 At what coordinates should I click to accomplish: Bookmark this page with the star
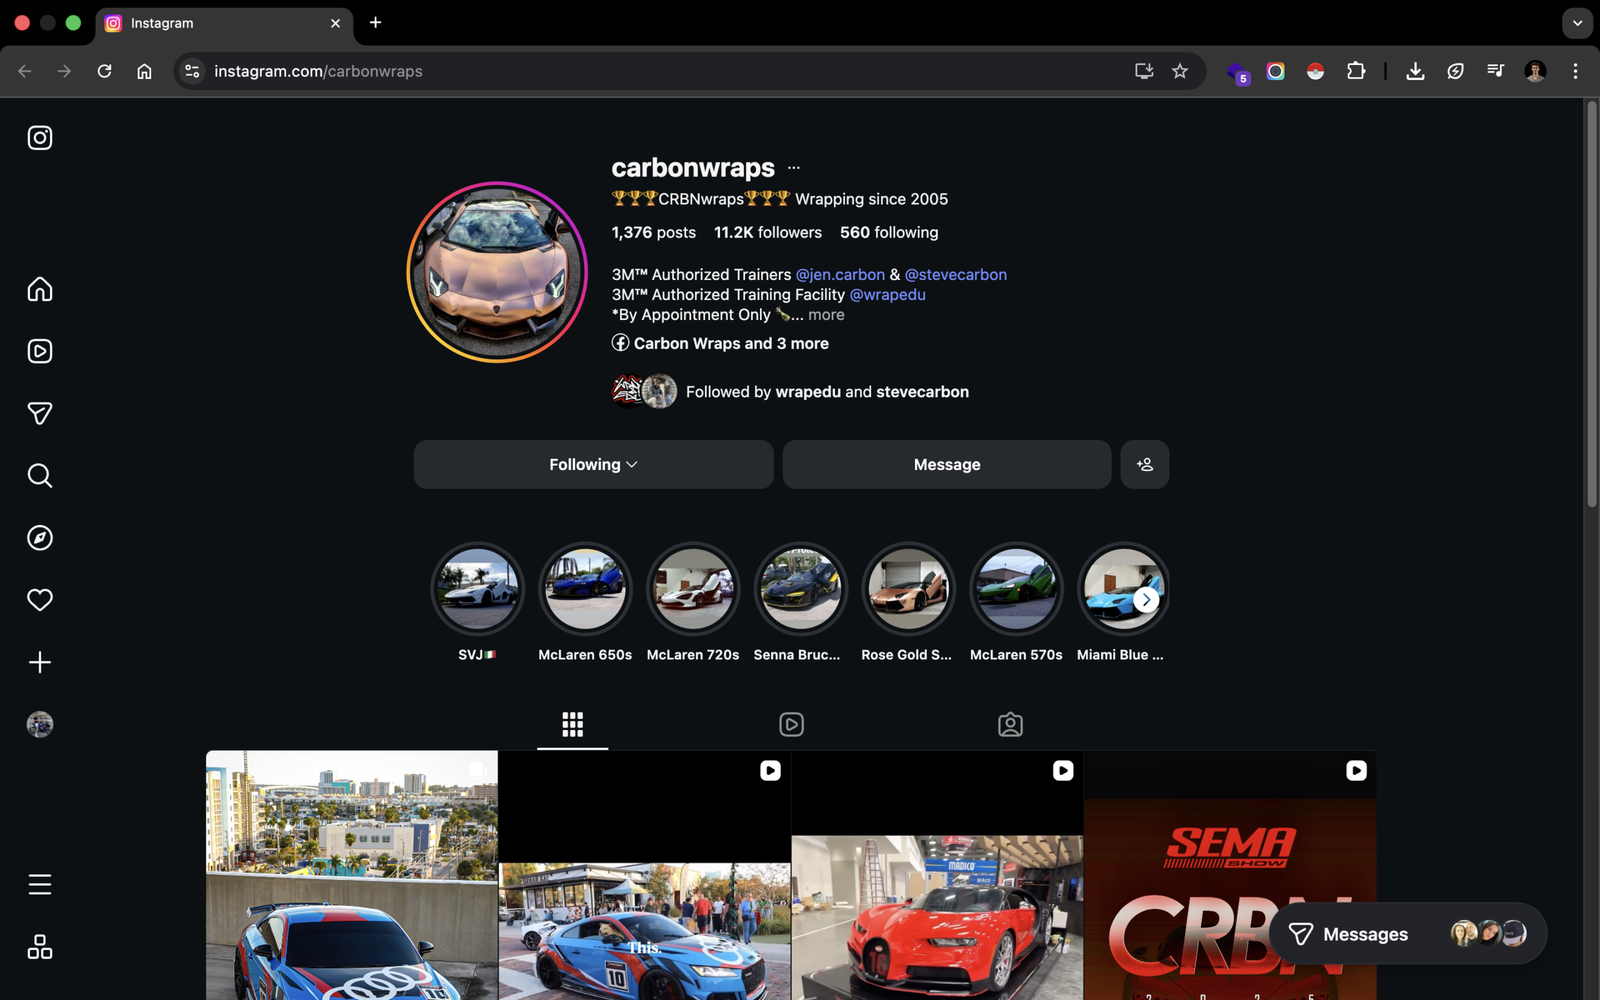pyautogui.click(x=1180, y=71)
